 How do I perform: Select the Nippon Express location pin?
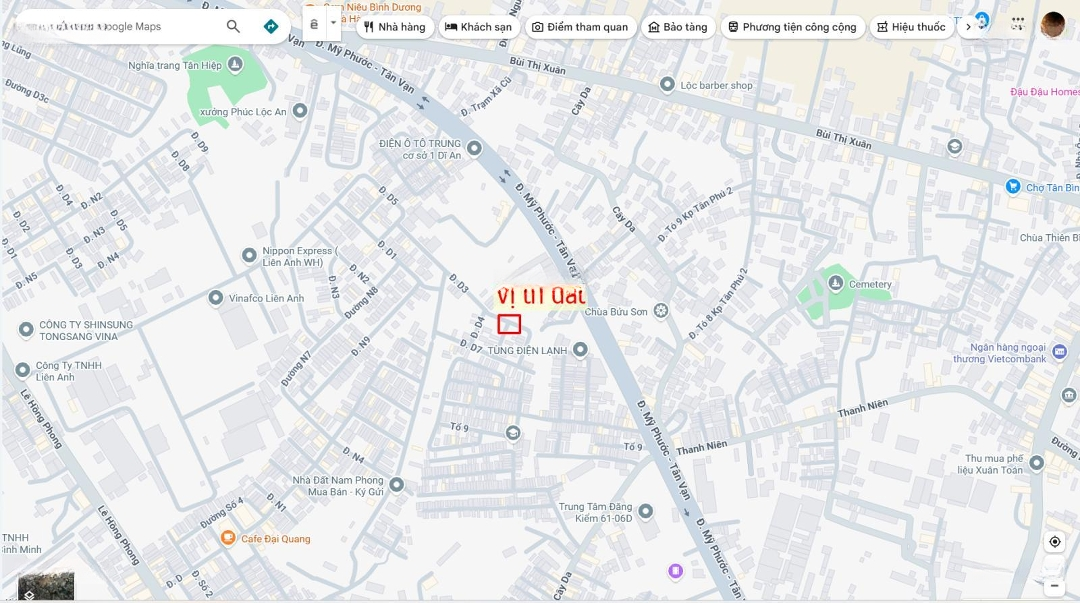pyautogui.click(x=249, y=256)
